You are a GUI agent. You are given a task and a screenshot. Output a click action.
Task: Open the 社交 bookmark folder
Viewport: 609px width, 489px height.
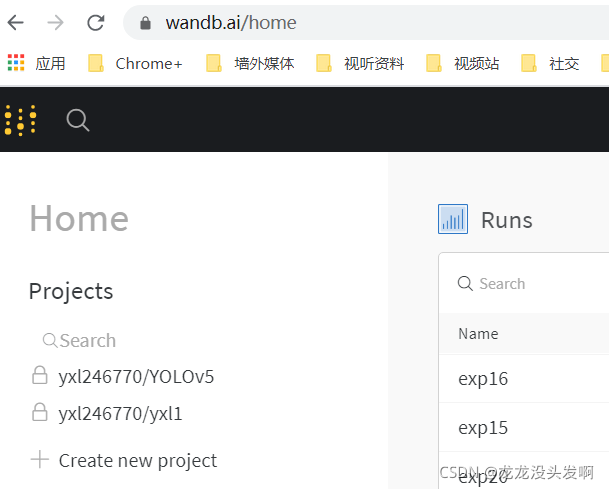coord(550,63)
